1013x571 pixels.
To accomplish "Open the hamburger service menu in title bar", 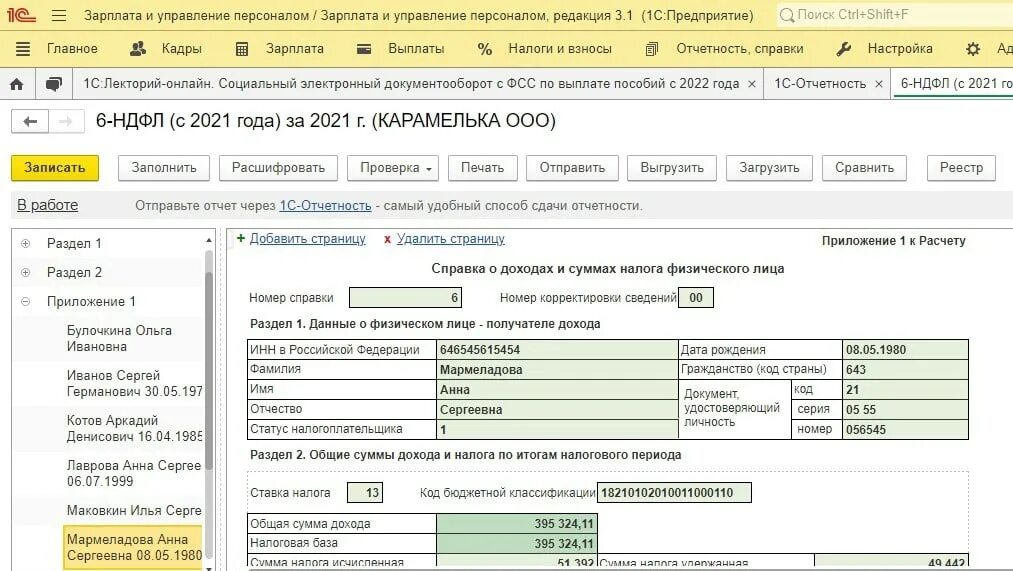I will click(59, 15).
